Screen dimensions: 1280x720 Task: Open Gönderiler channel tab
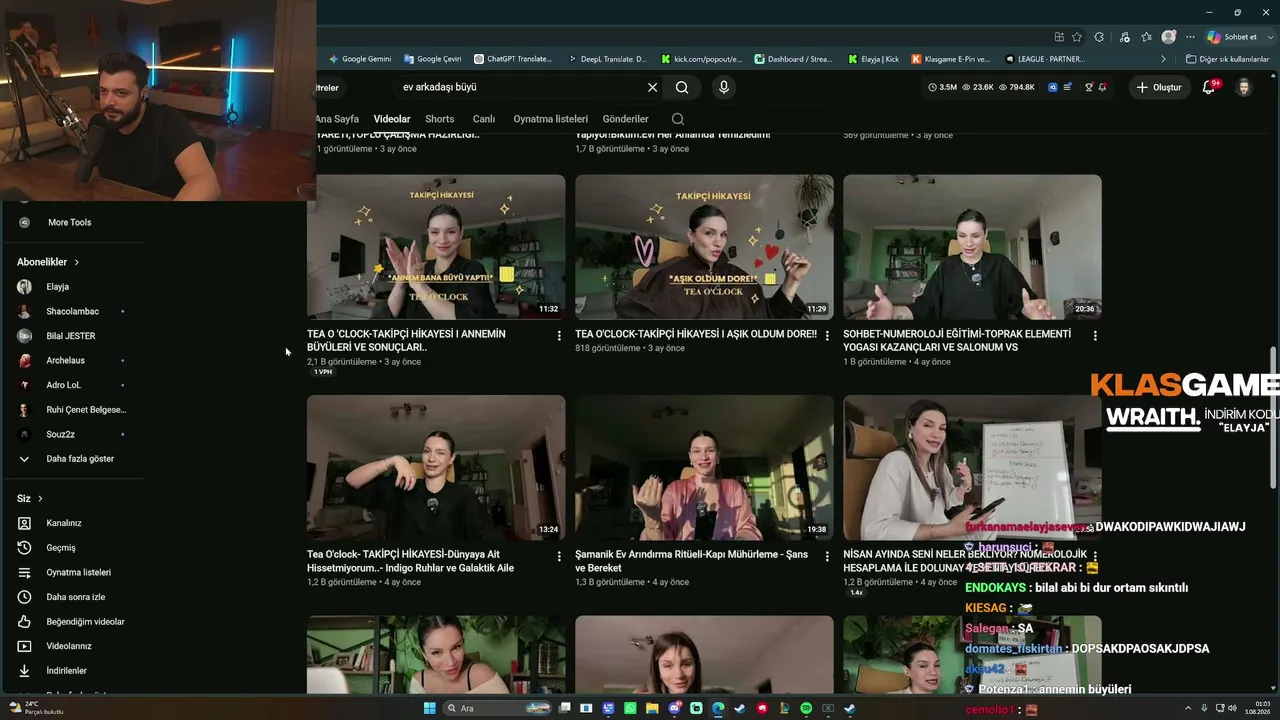[626, 119]
